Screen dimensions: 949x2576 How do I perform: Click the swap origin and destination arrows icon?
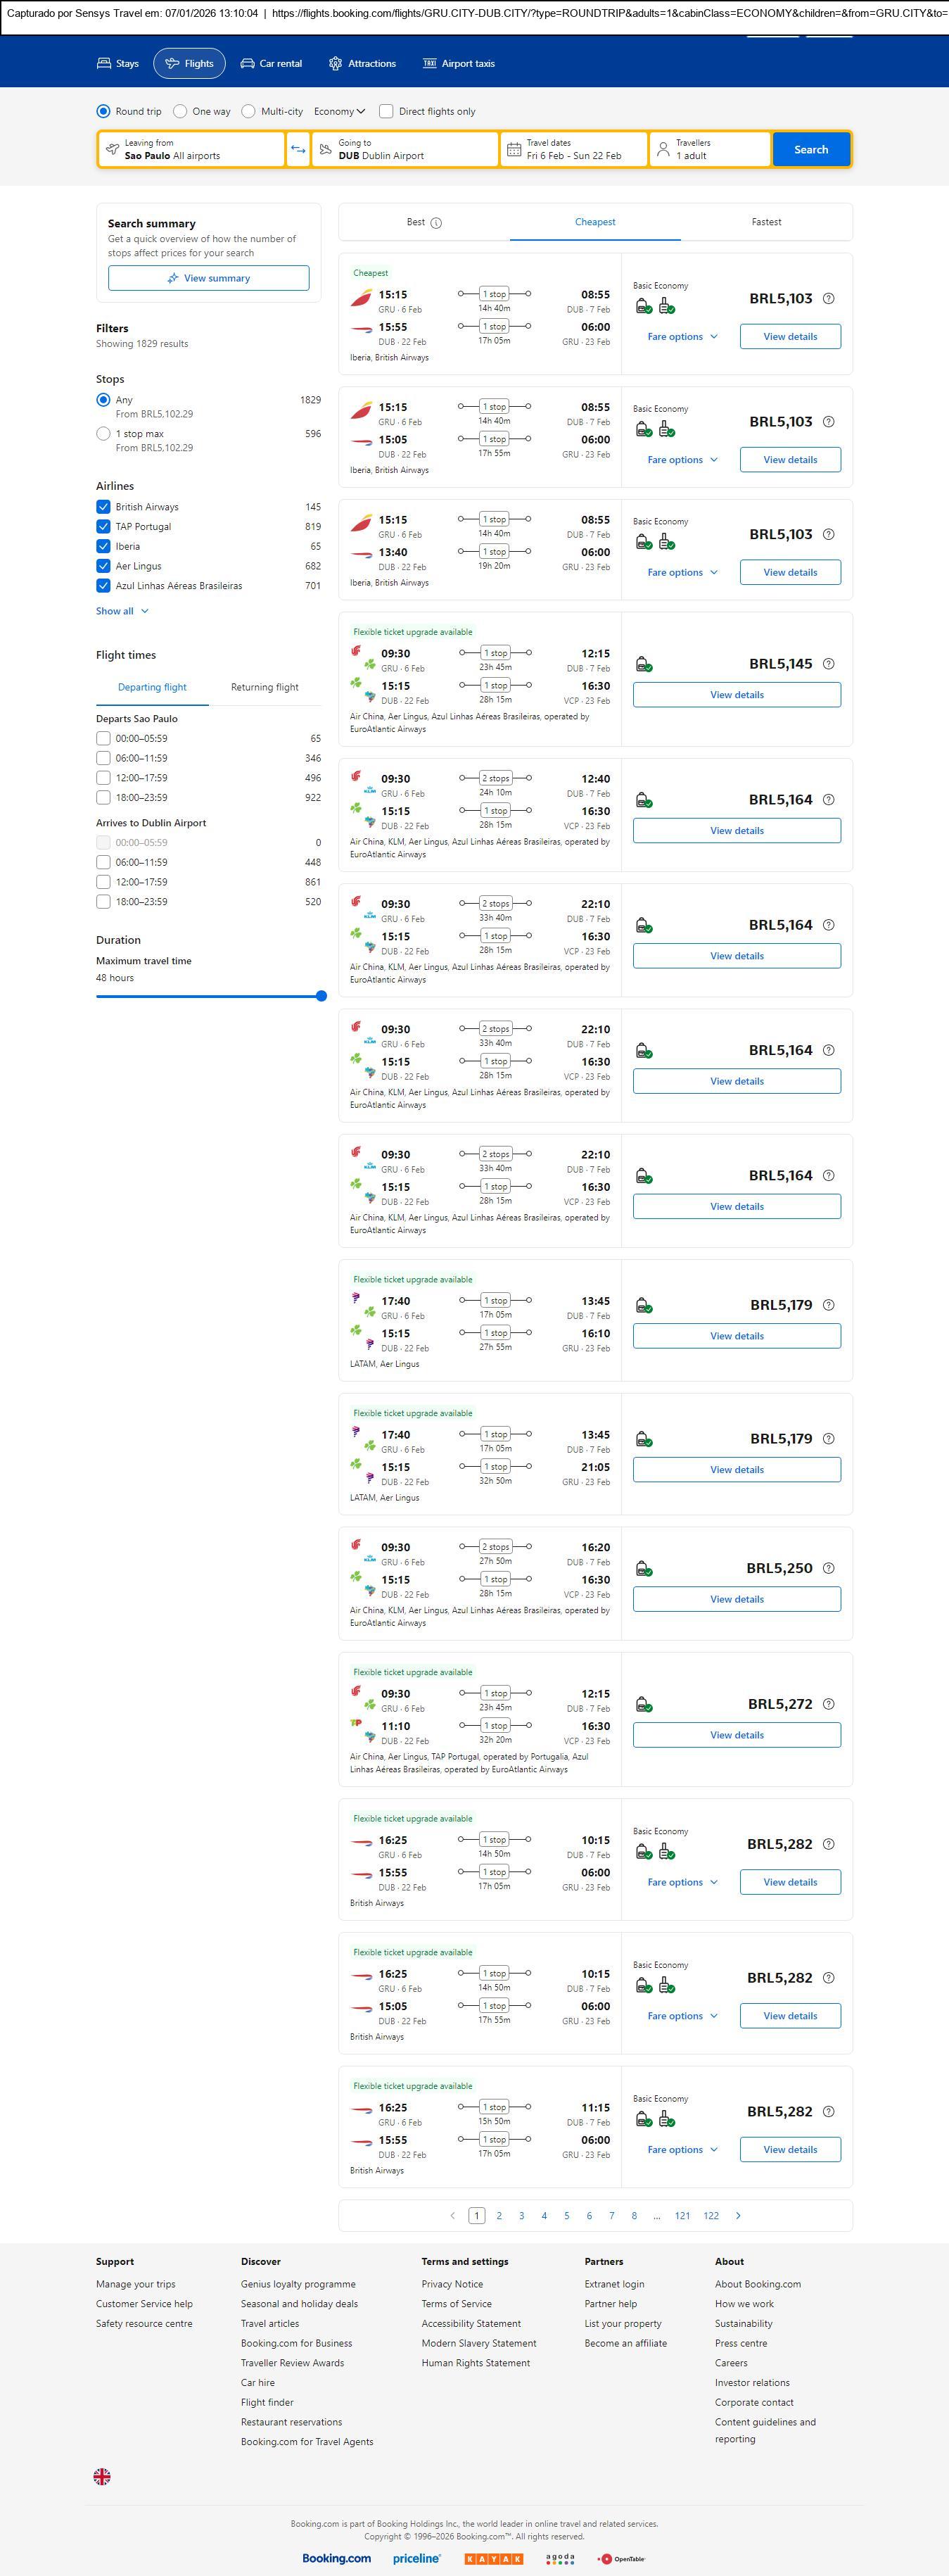[x=298, y=150]
